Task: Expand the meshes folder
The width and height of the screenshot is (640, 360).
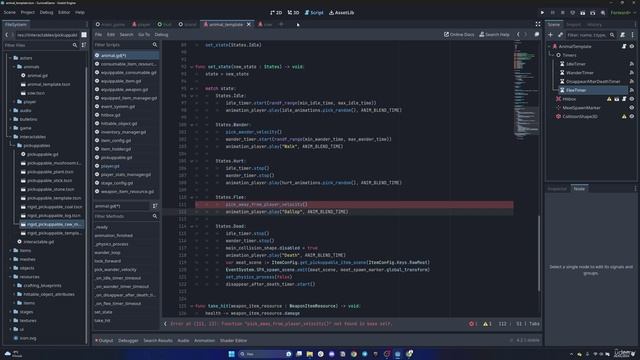Action: (11, 259)
